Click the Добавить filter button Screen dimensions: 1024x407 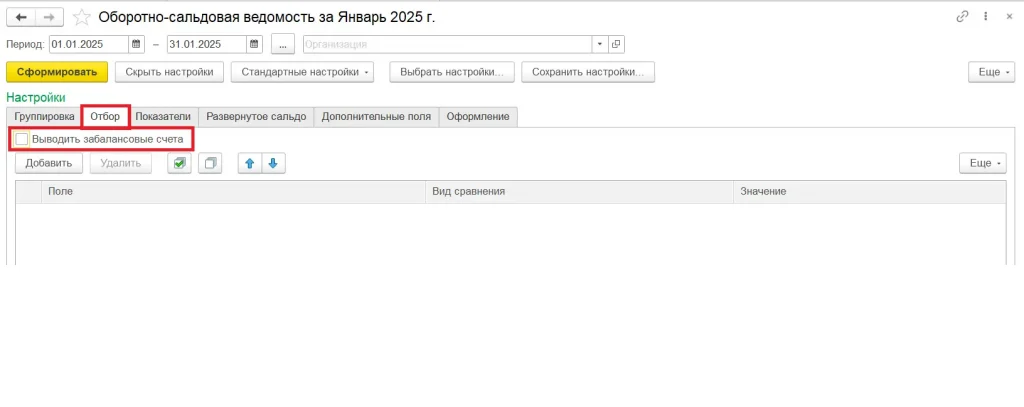click(49, 163)
